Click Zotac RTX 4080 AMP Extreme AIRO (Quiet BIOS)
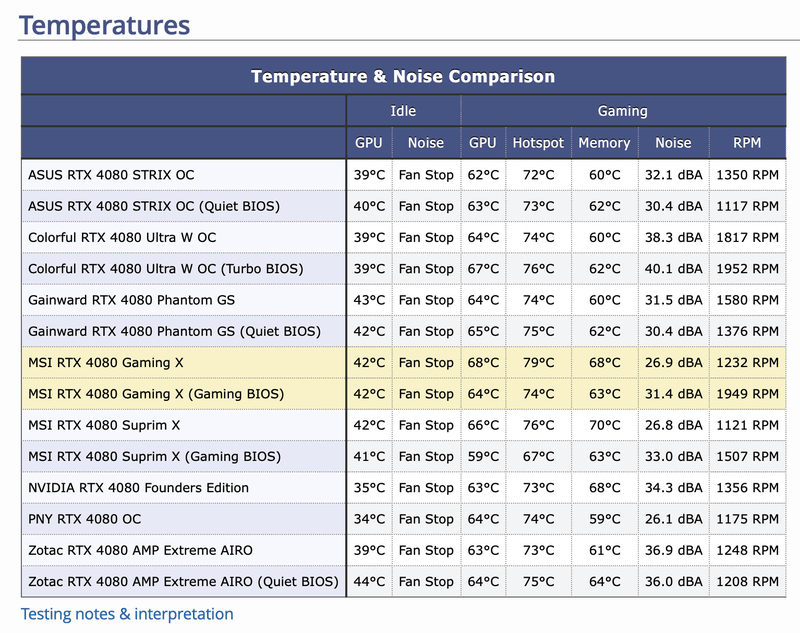Image resolution: width=800 pixels, height=633 pixels. pos(183,582)
